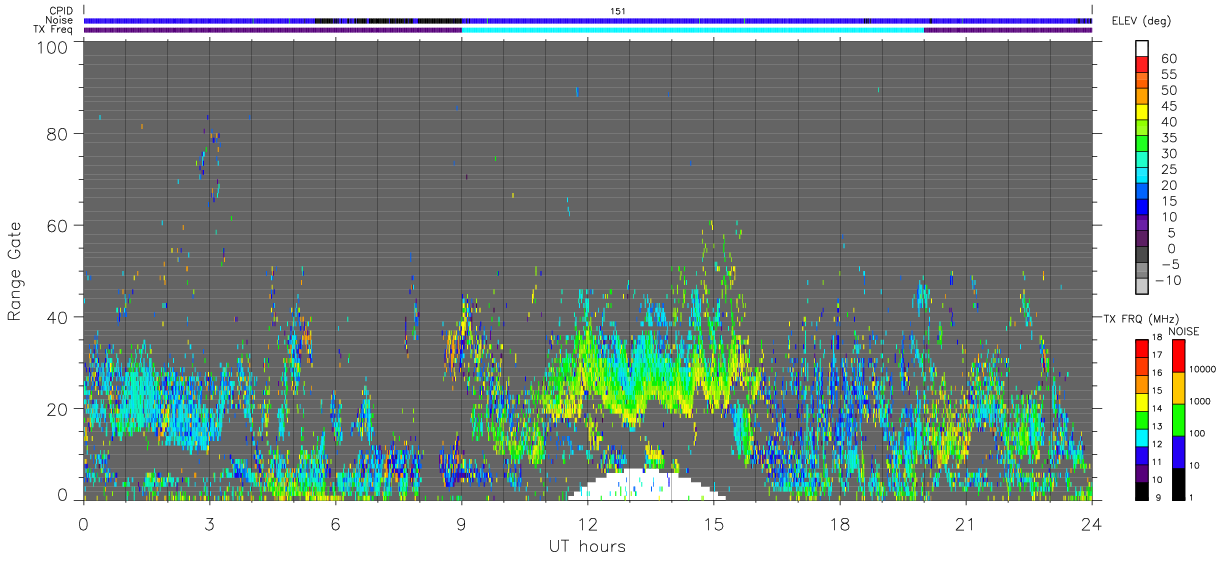Viewport: 1228px width, 567px height.
Task: Click the "100" tick on Range Gate axis
Action: click(x=54, y=46)
